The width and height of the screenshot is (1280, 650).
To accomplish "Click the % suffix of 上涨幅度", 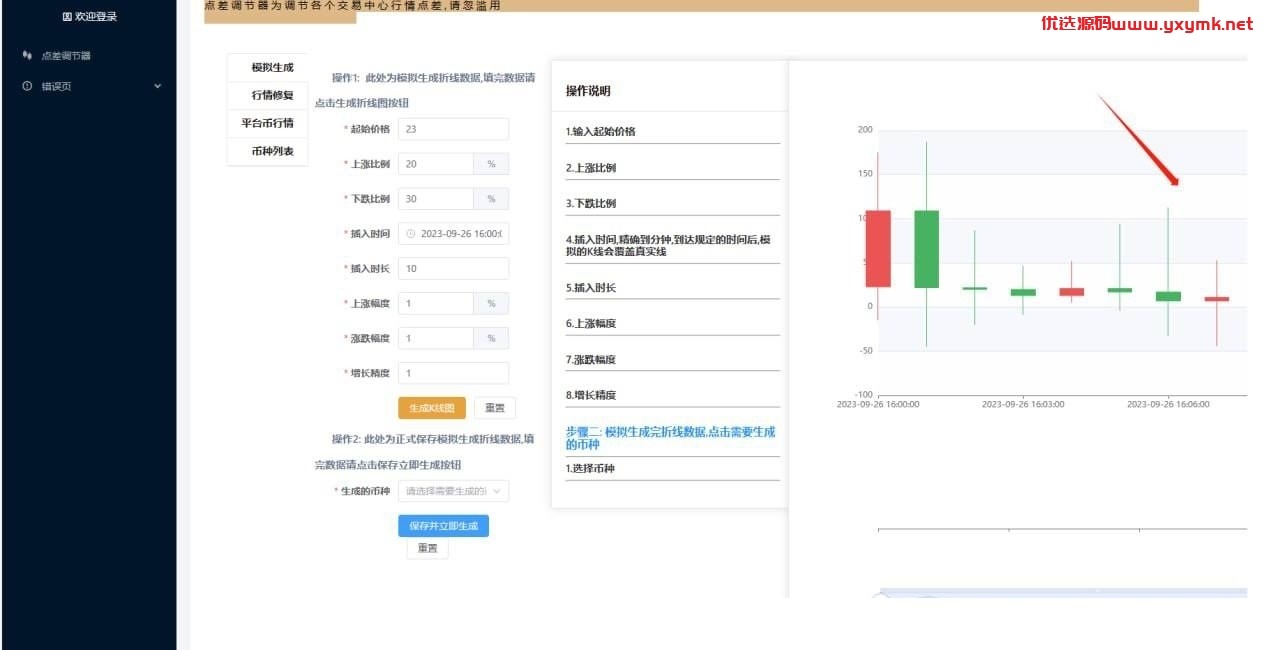I will pos(491,303).
